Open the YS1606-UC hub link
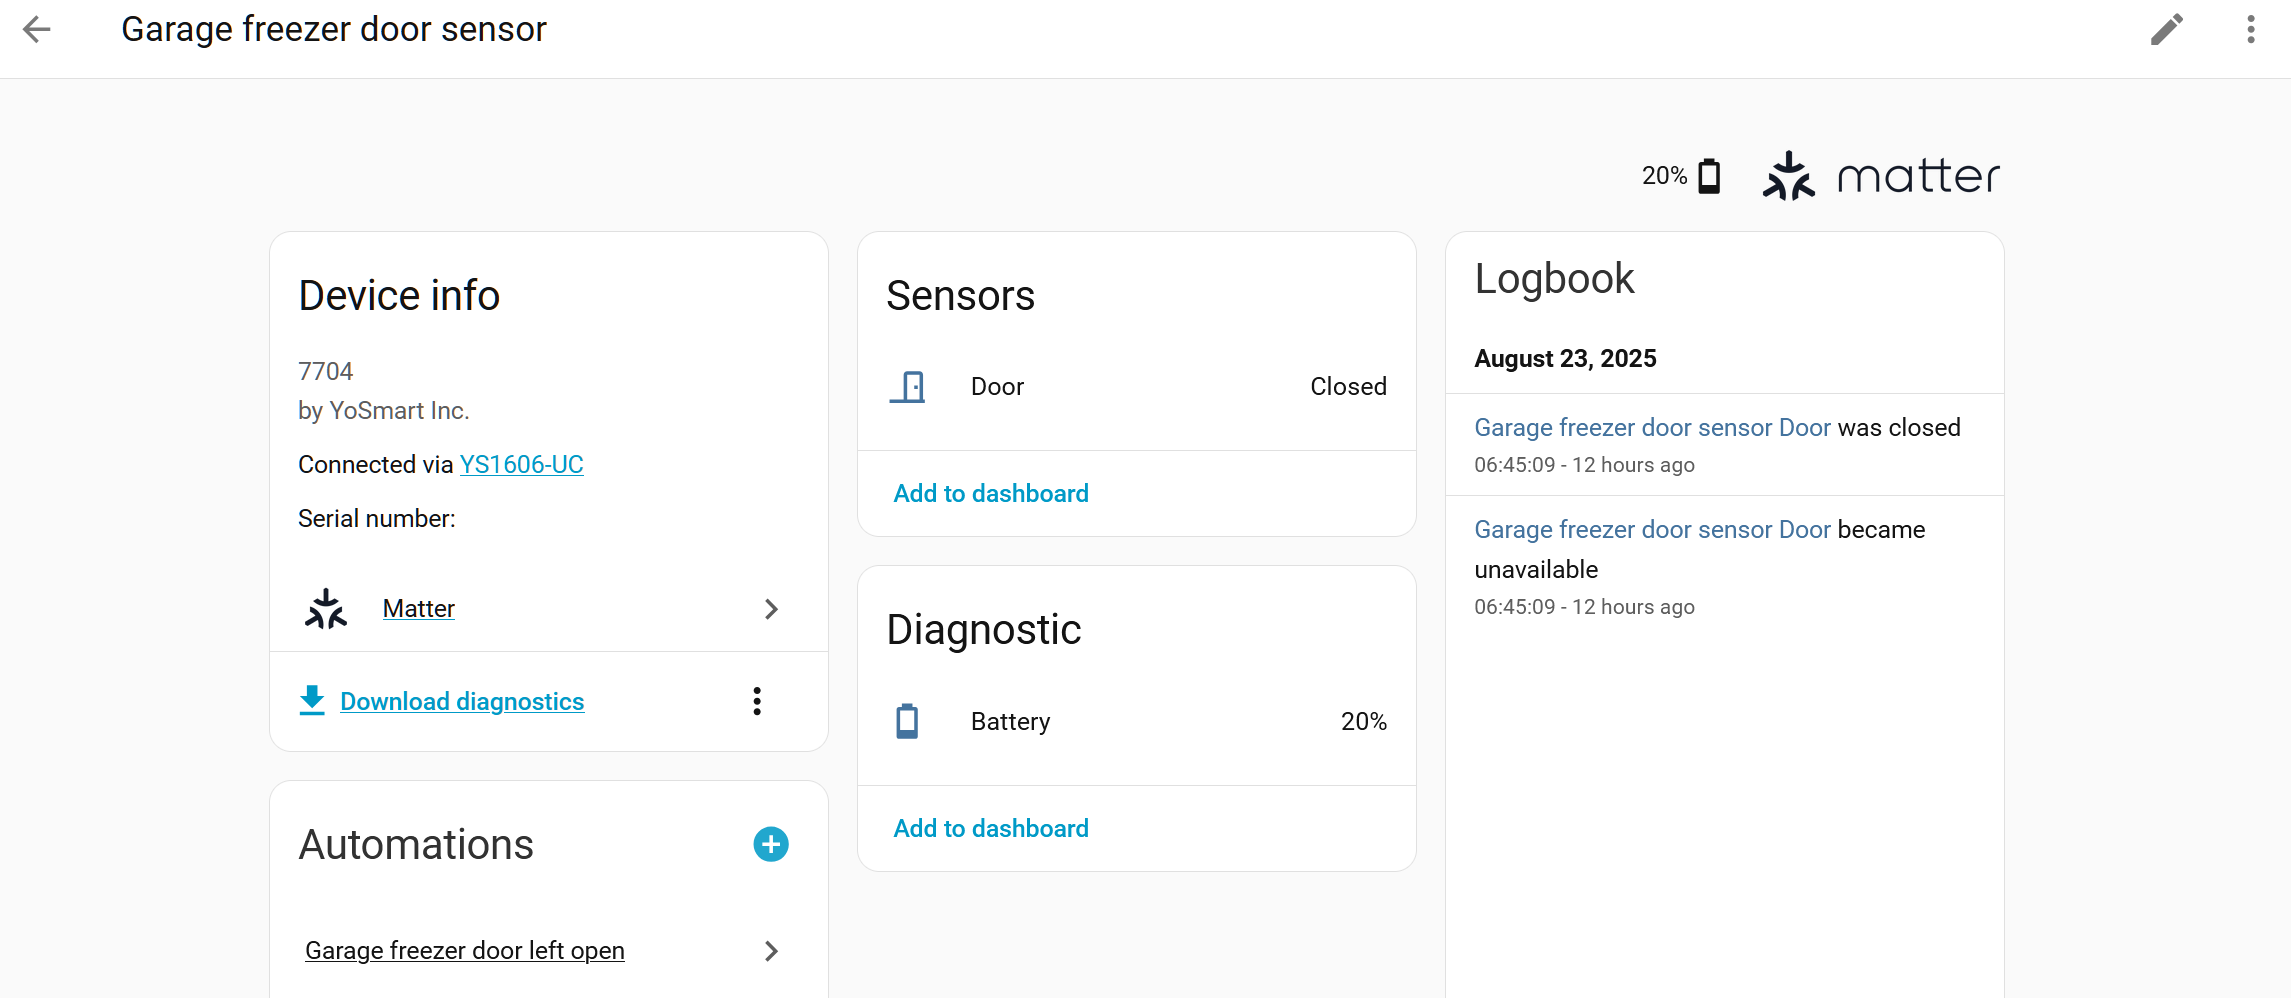2291x998 pixels. (x=521, y=464)
